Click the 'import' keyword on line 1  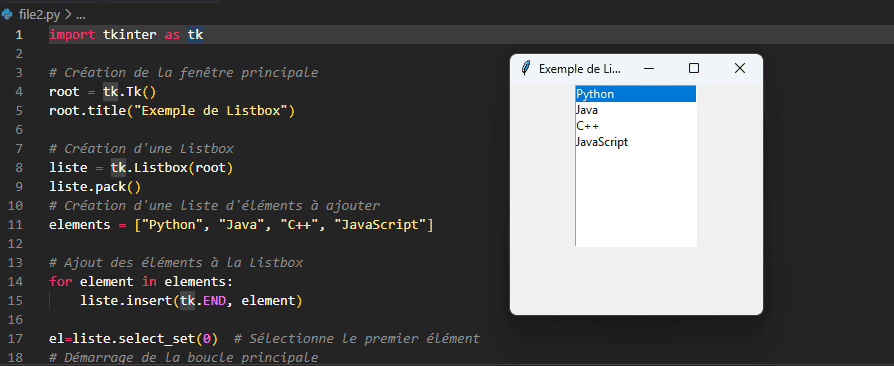point(72,35)
